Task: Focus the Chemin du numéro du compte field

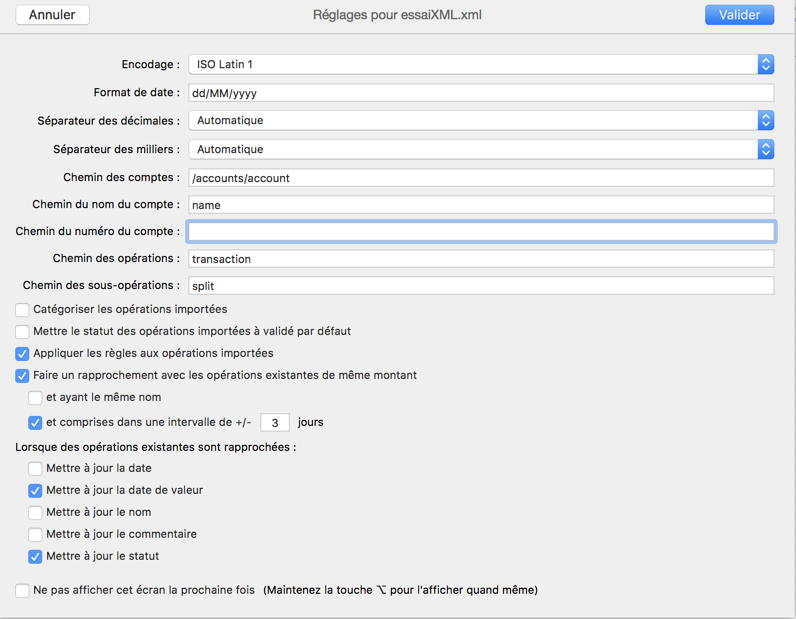Action: tap(480, 231)
